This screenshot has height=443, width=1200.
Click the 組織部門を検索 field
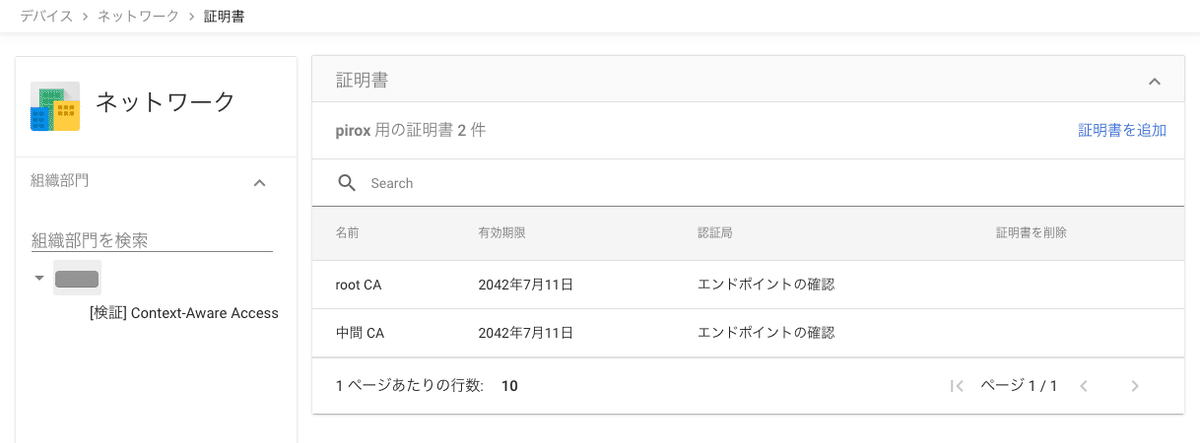pos(151,240)
